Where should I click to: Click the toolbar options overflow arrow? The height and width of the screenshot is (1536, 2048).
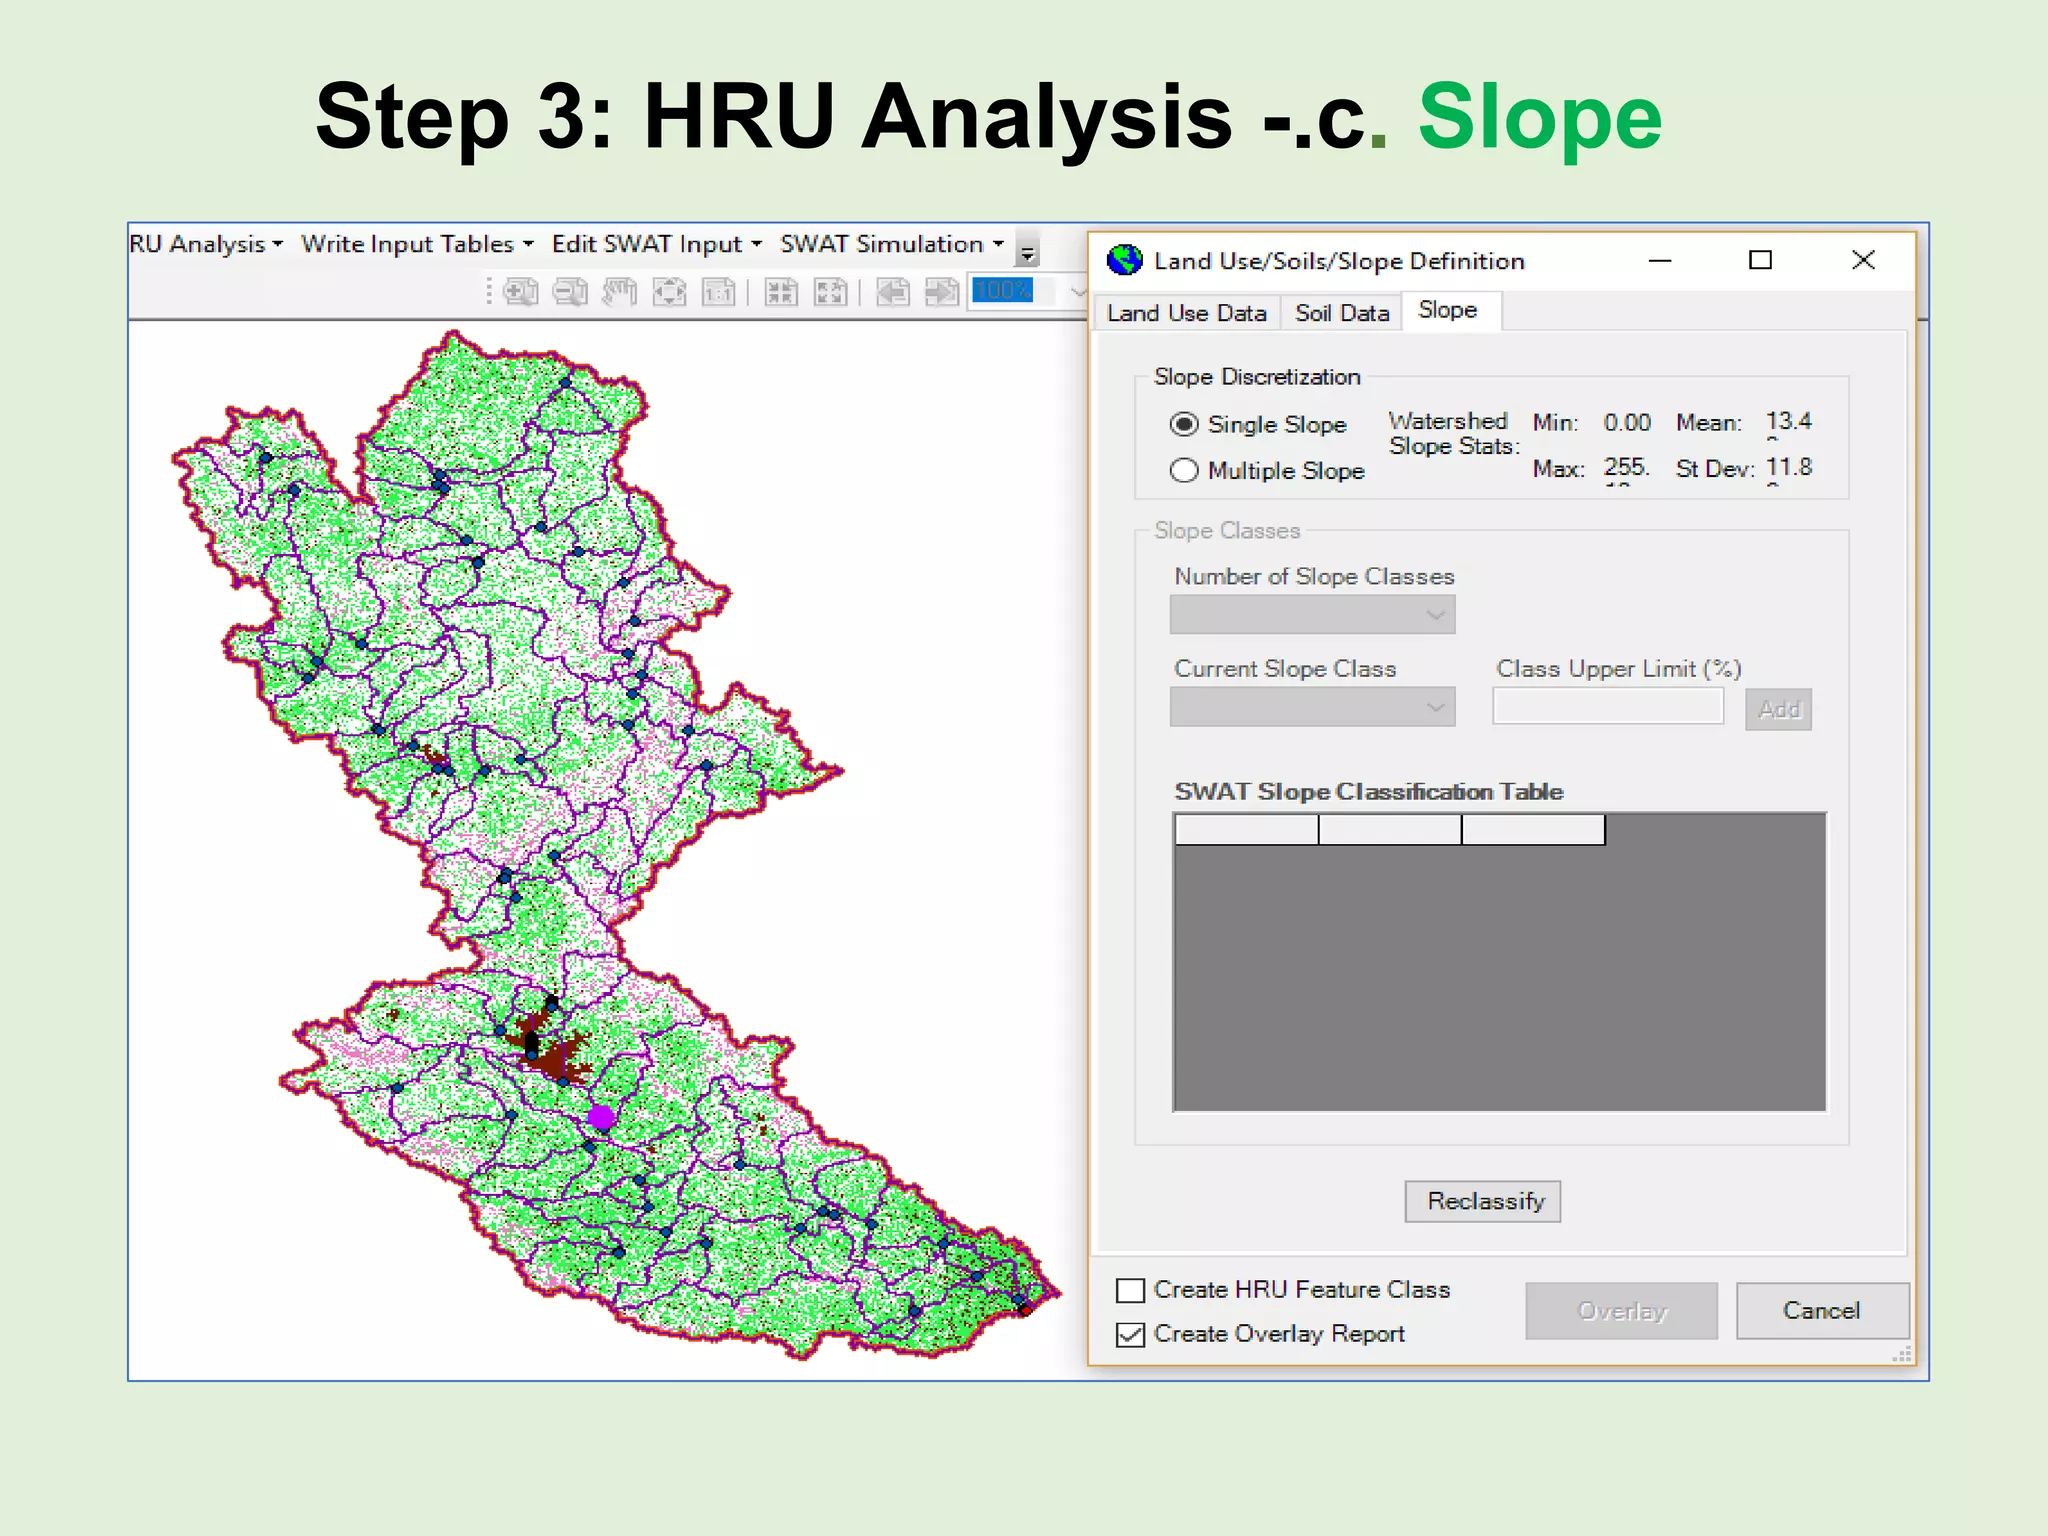(1027, 249)
